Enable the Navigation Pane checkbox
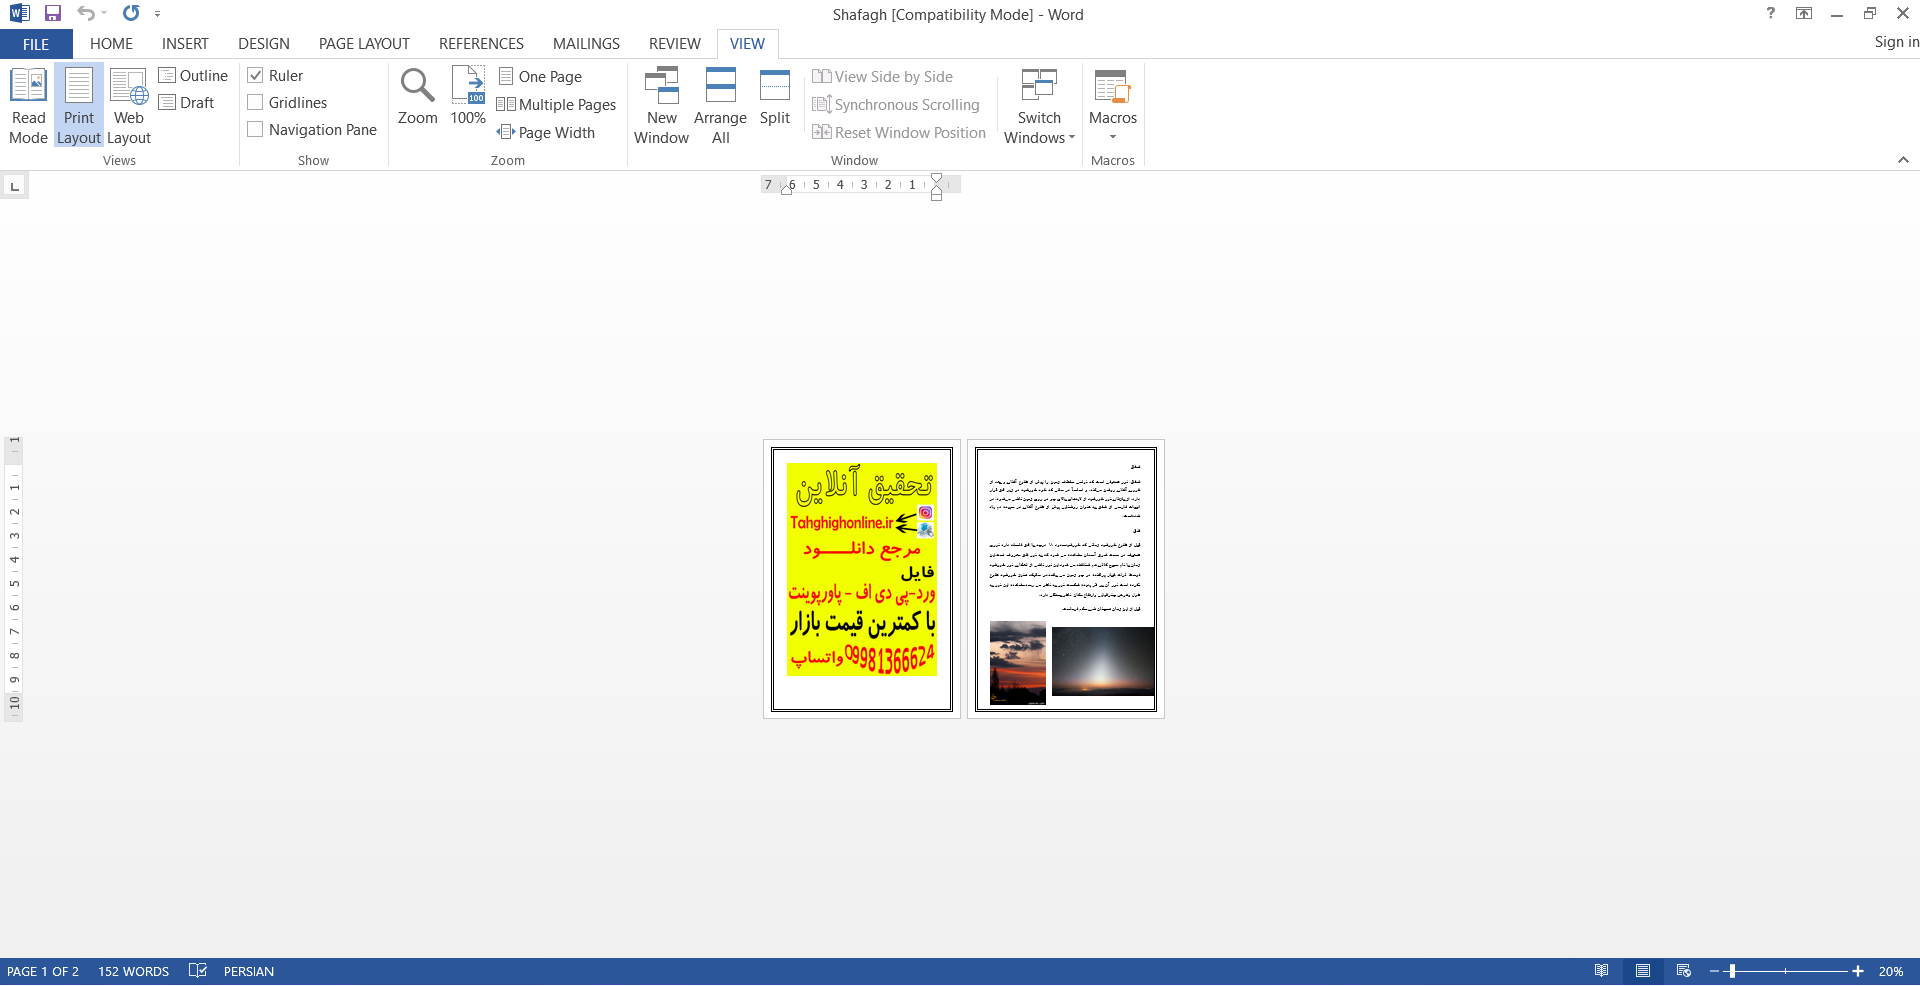1920x986 pixels. [x=255, y=130]
